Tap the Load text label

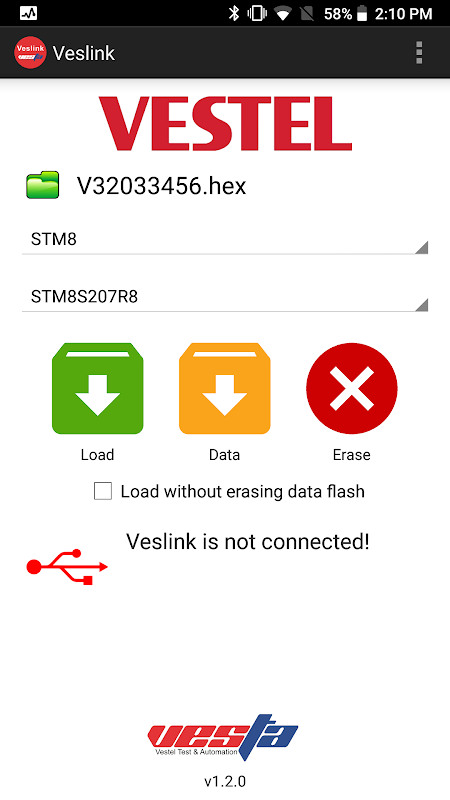97,455
